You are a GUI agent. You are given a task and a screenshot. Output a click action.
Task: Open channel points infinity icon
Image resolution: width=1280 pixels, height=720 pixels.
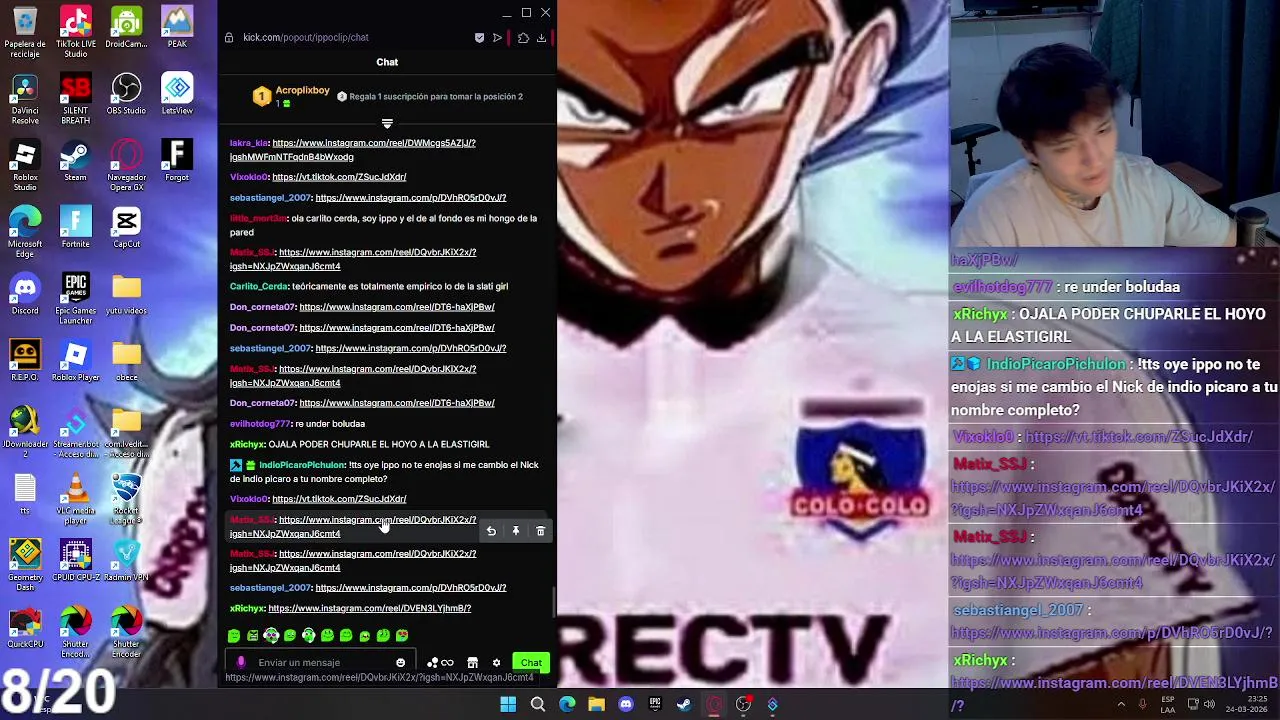pos(447,662)
